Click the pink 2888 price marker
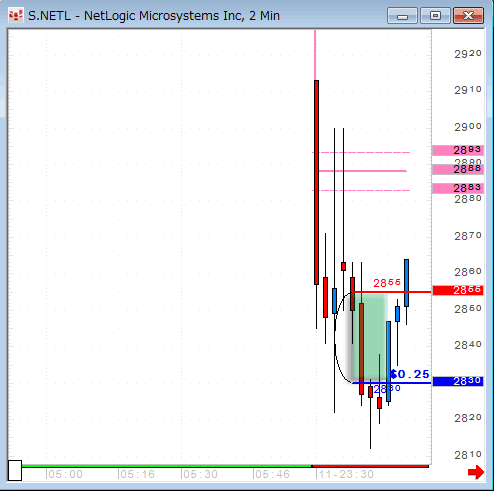The image size is (494, 491). (458, 169)
